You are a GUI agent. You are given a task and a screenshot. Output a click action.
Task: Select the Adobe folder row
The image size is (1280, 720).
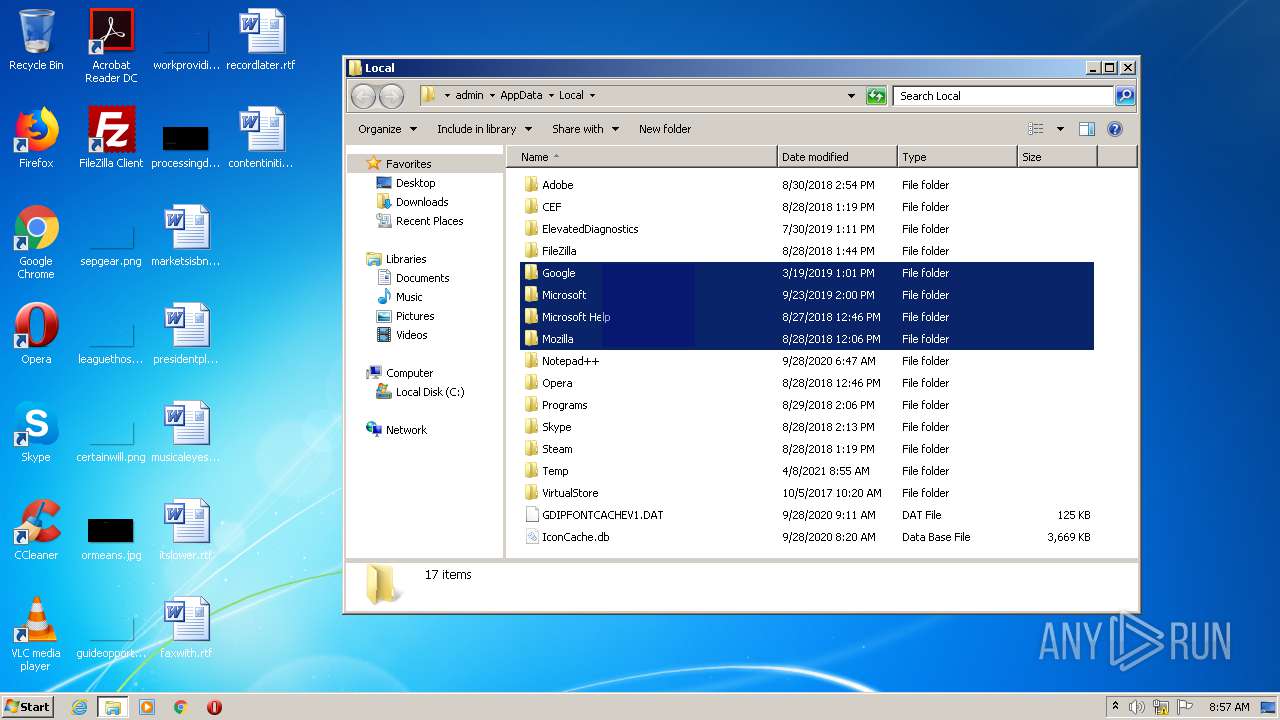[807, 185]
